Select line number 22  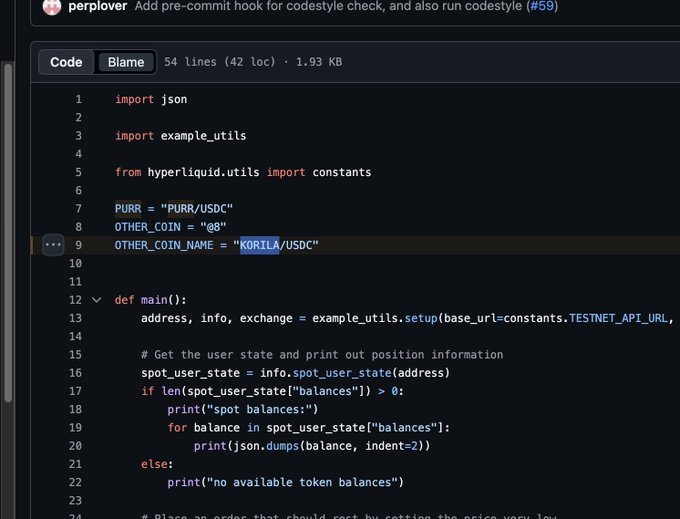(75, 482)
